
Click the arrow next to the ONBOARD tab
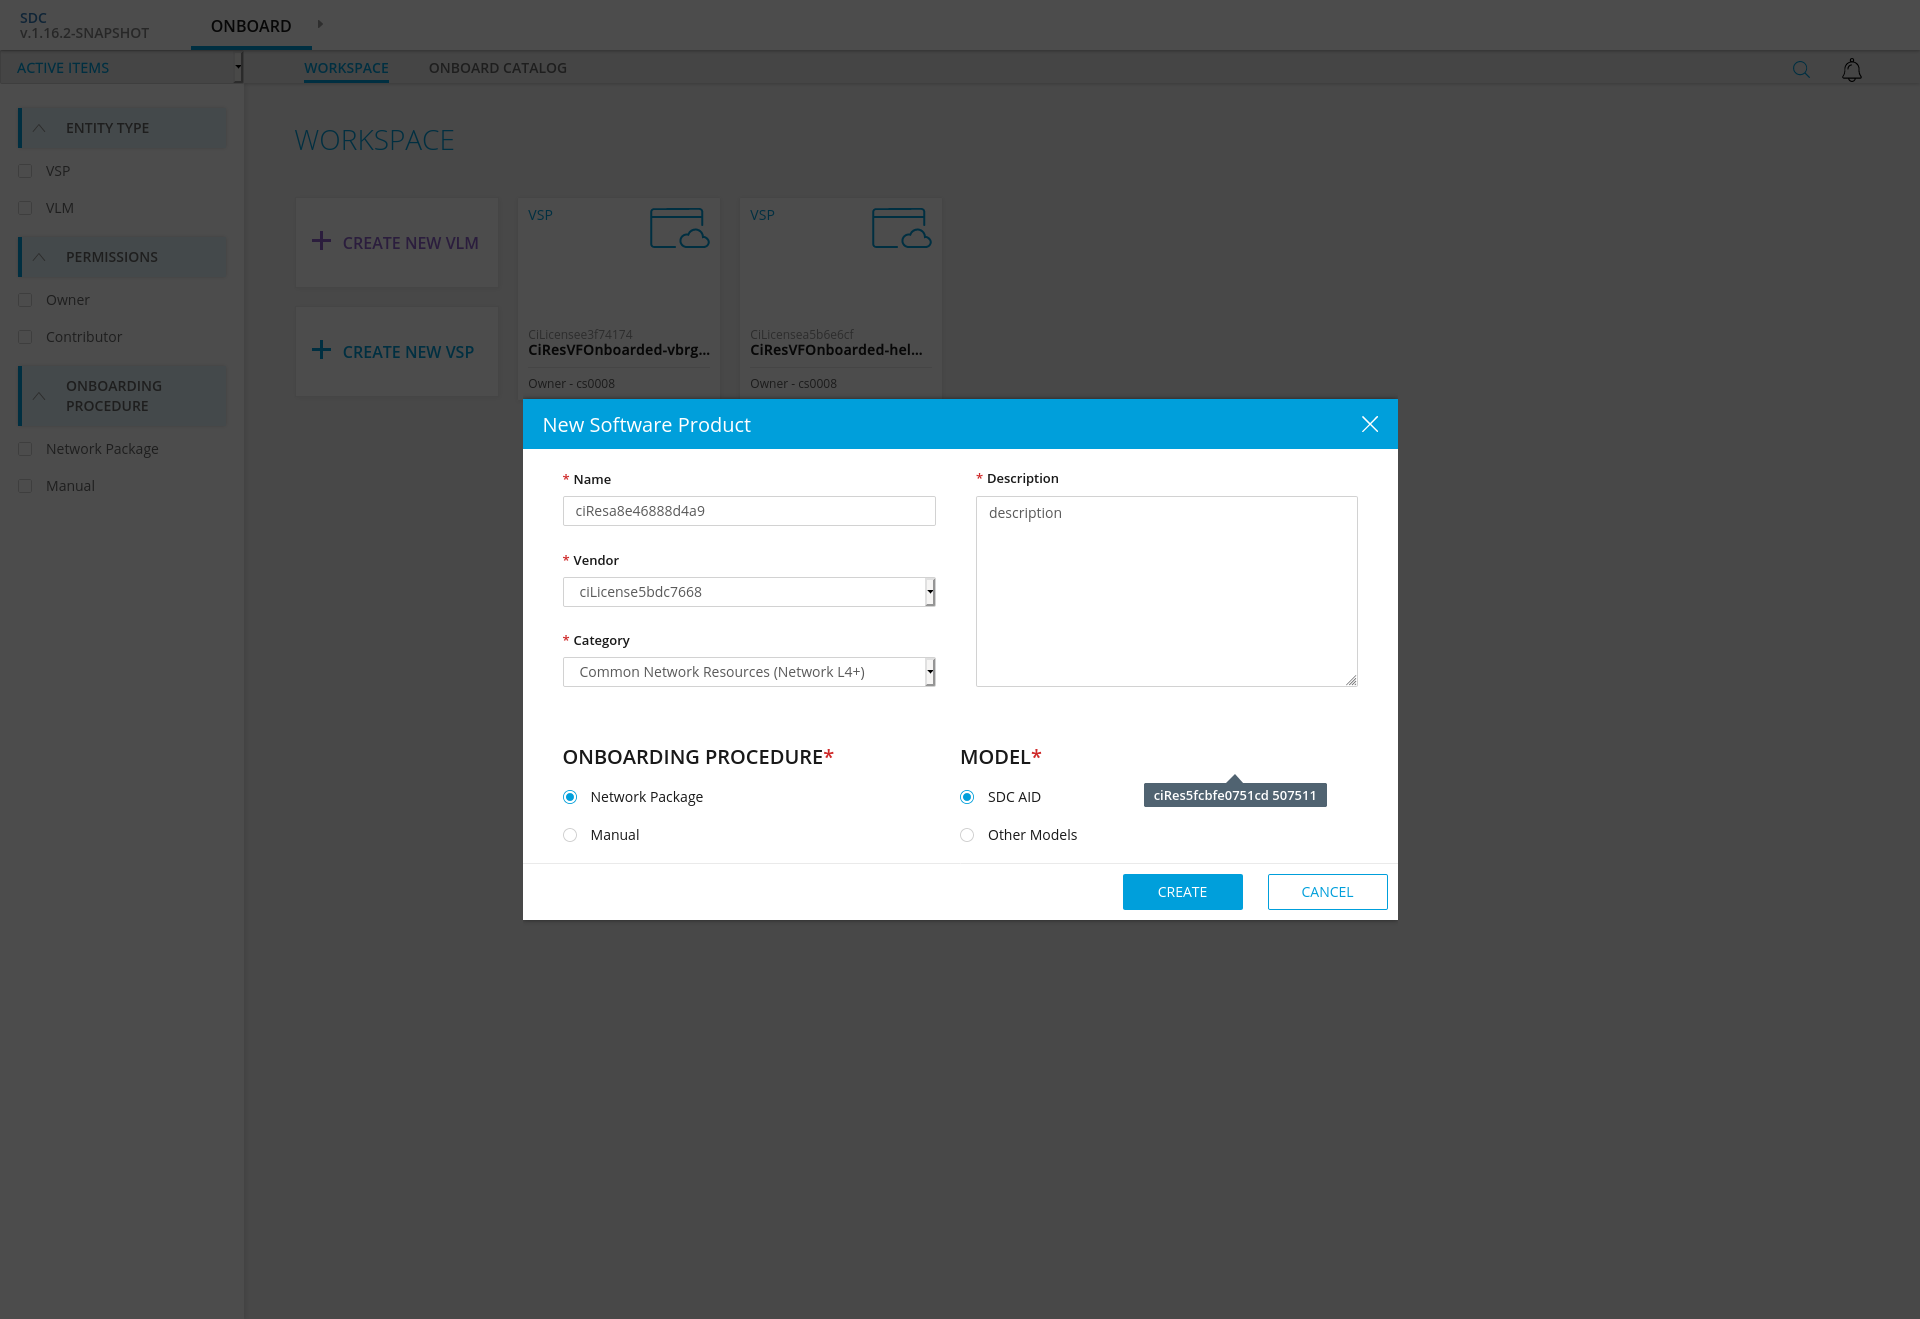click(320, 24)
